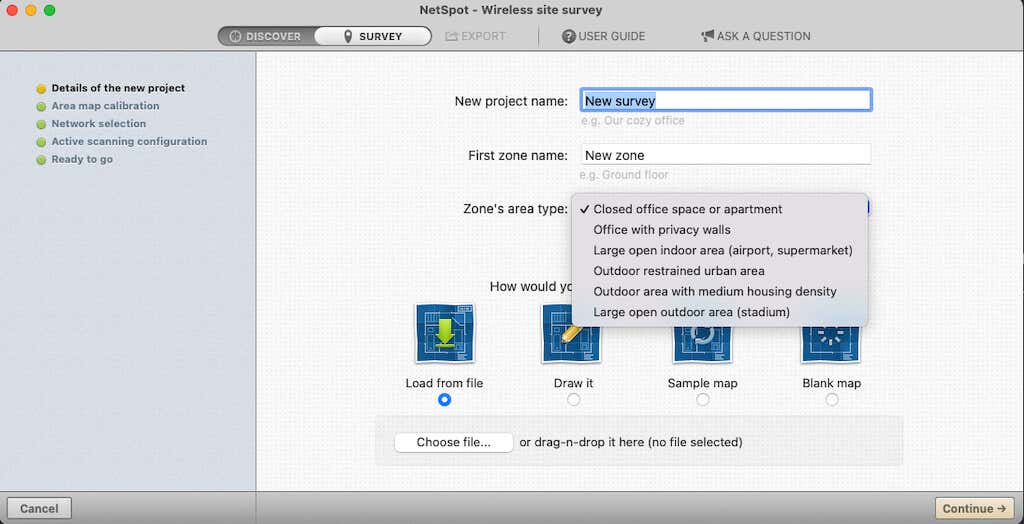The image size is (1024, 524).
Task: Click the drag-n-drop file hint text
Action: click(x=631, y=442)
